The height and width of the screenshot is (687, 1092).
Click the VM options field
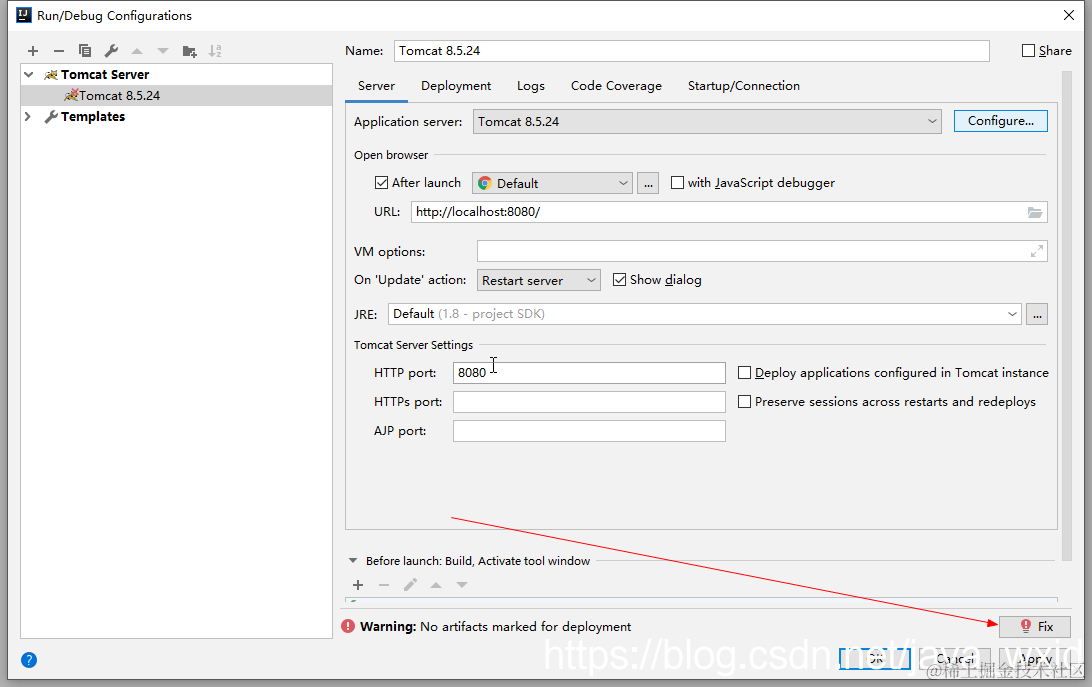pos(762,252)
